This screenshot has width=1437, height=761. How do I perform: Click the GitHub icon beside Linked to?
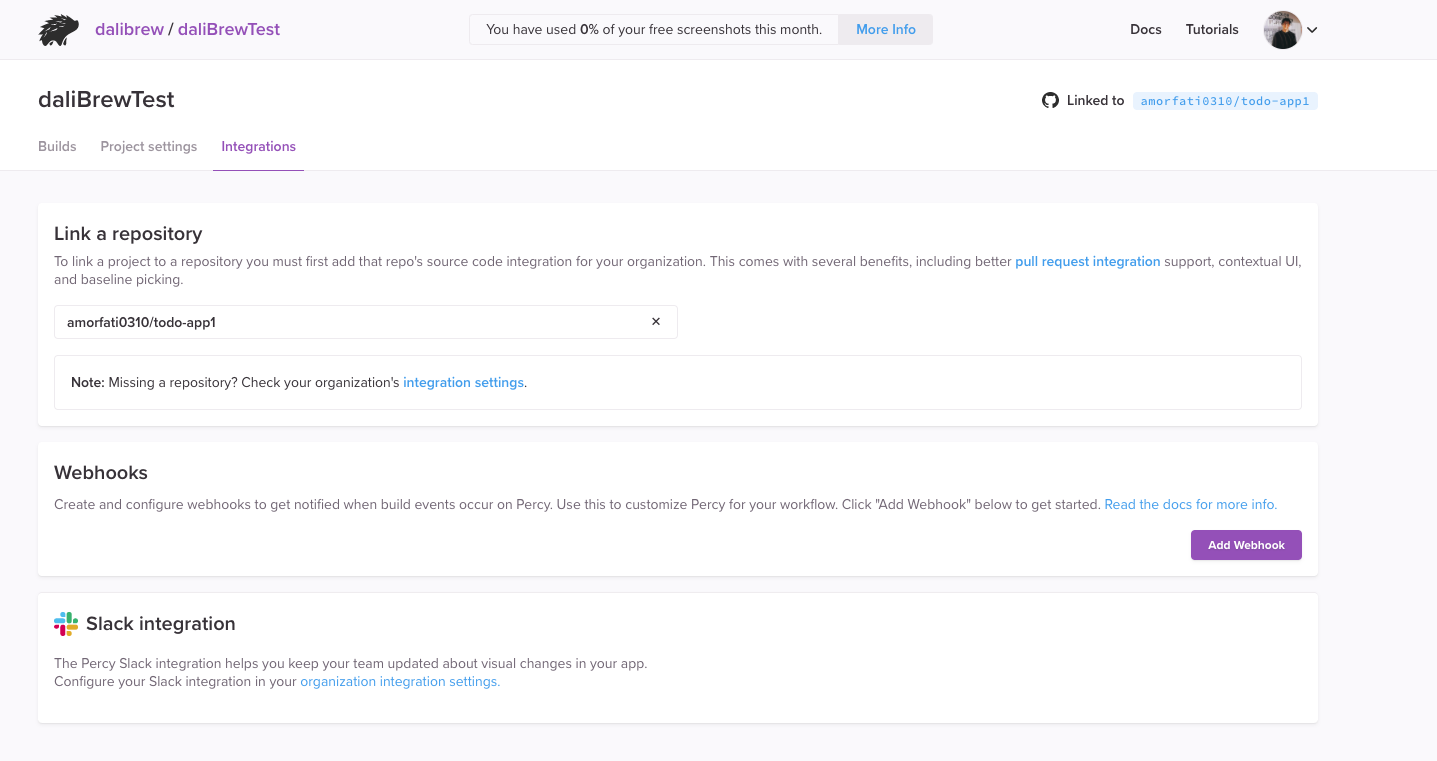pos(1050,100)
